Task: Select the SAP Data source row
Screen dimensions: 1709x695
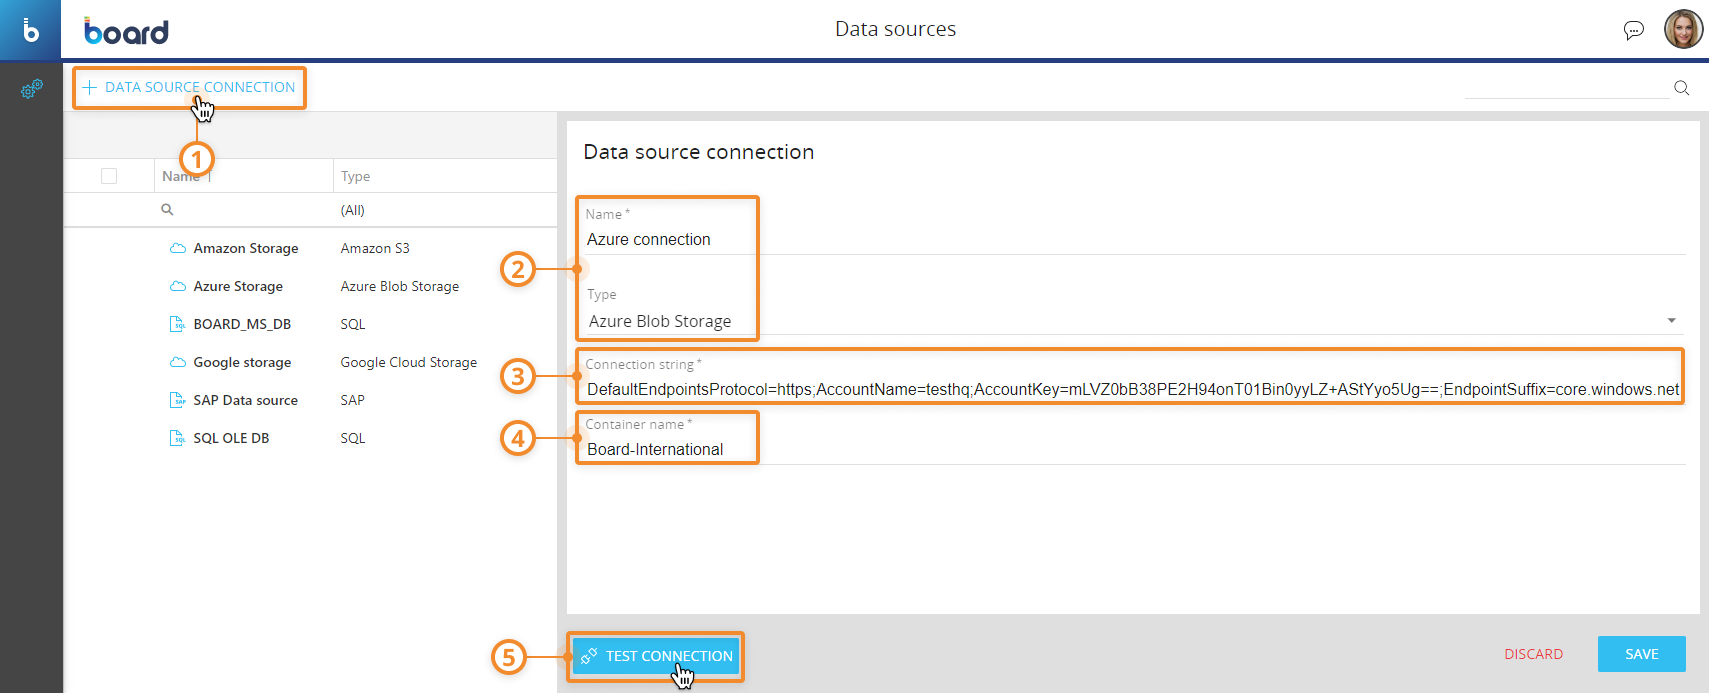Action: click(x=310, y=400)
